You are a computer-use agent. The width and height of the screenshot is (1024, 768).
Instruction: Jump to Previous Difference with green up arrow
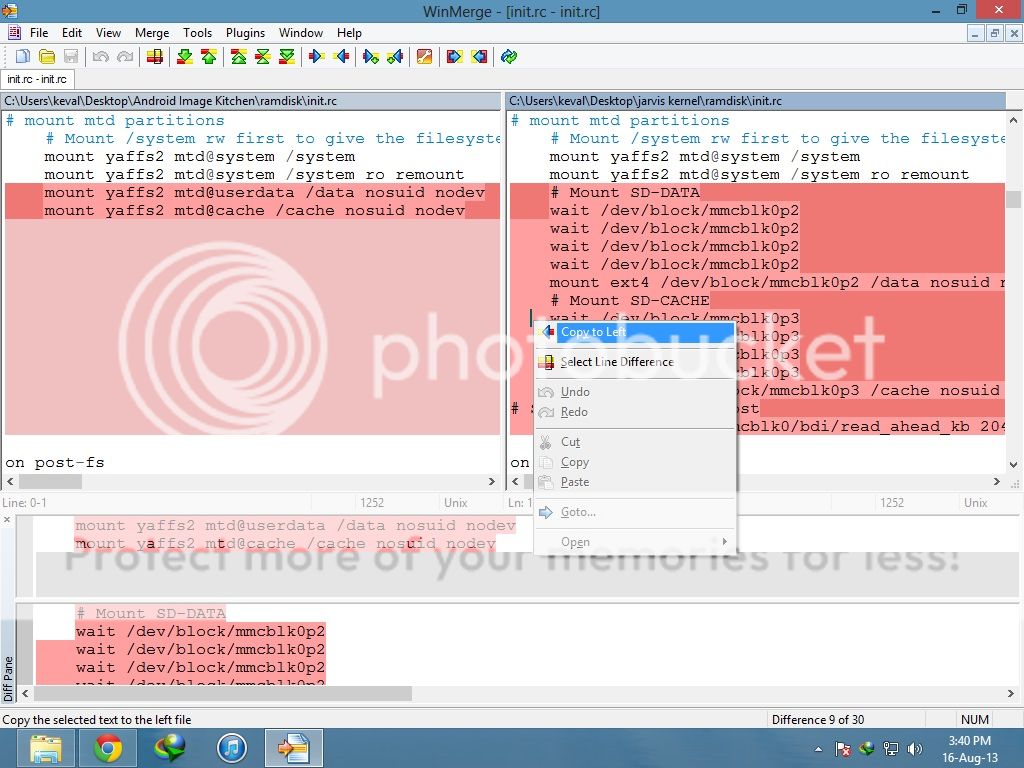[209, 57]
